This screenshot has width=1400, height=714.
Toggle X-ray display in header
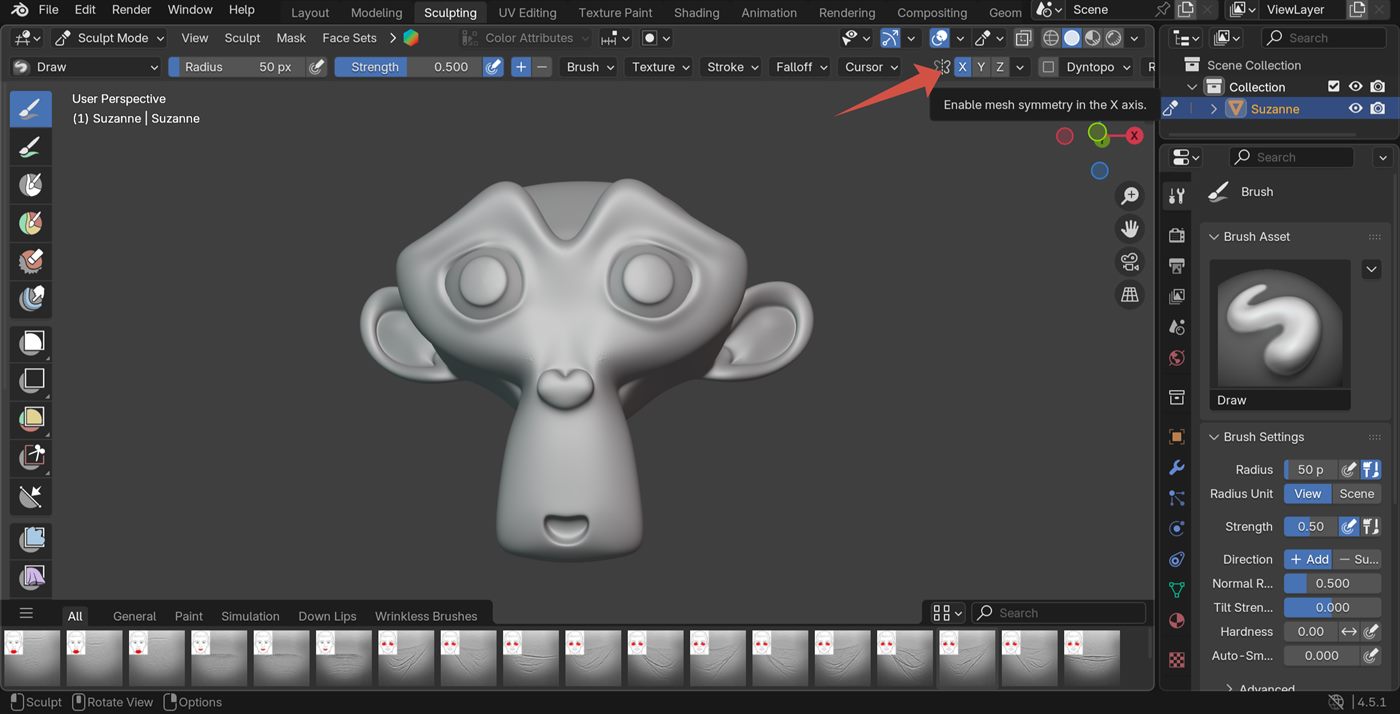coord(1023,38)
